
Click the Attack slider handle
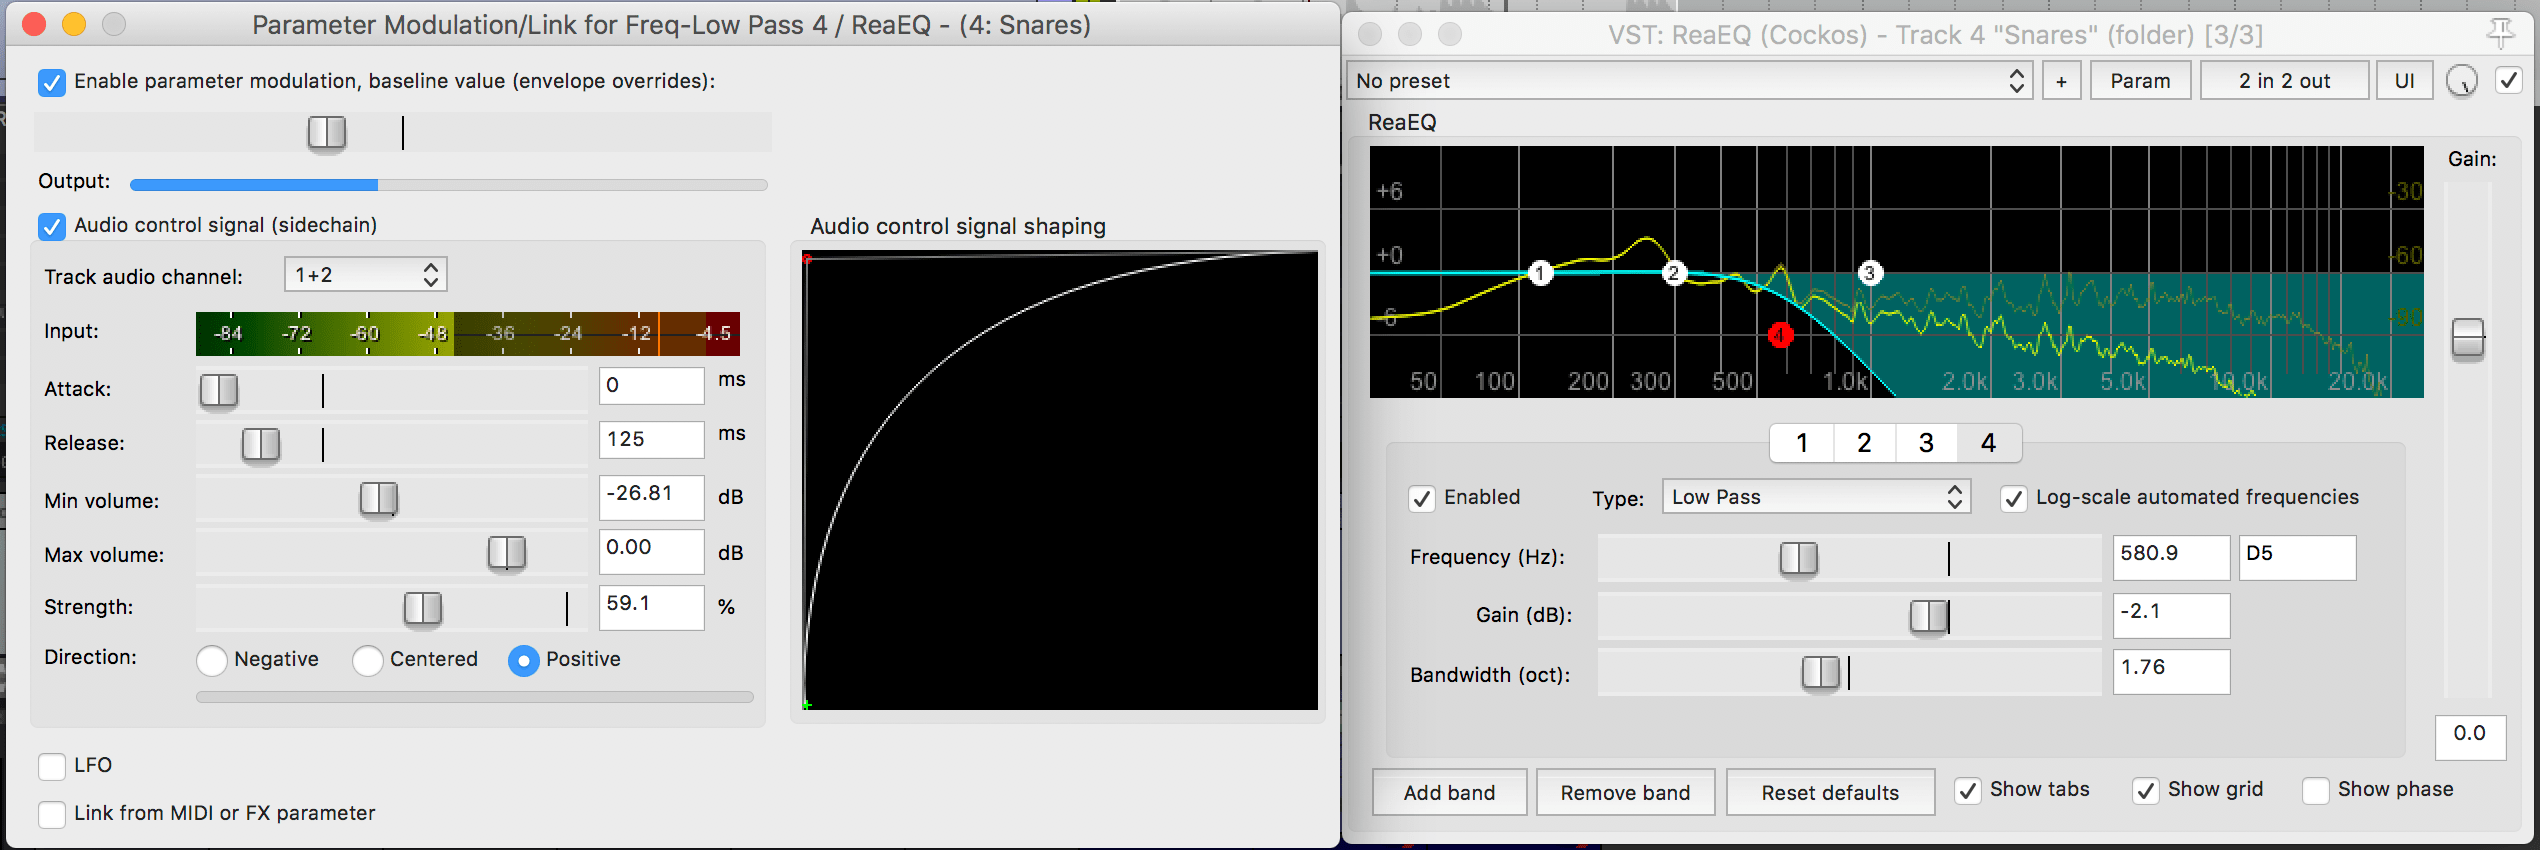coord(219,390)
